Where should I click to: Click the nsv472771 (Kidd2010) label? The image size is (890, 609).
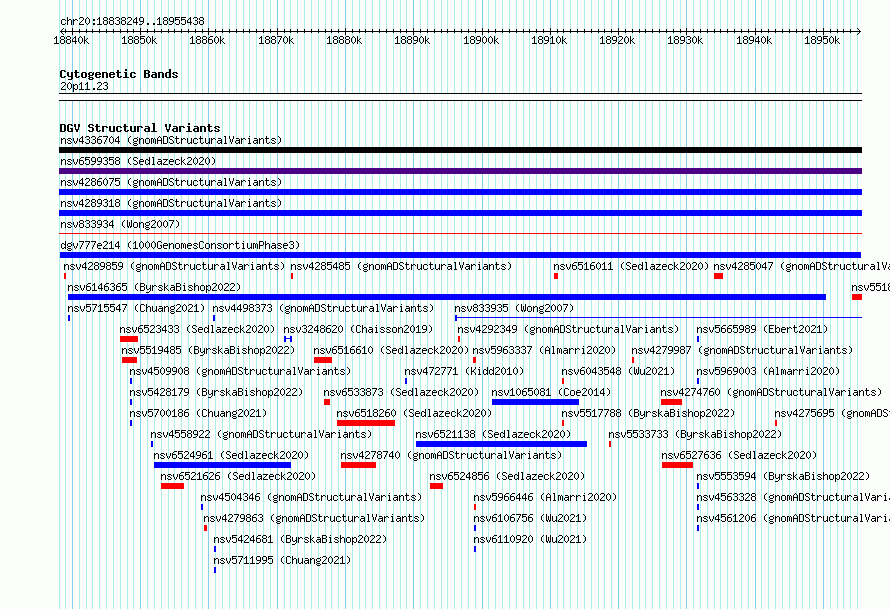(464, 371)
